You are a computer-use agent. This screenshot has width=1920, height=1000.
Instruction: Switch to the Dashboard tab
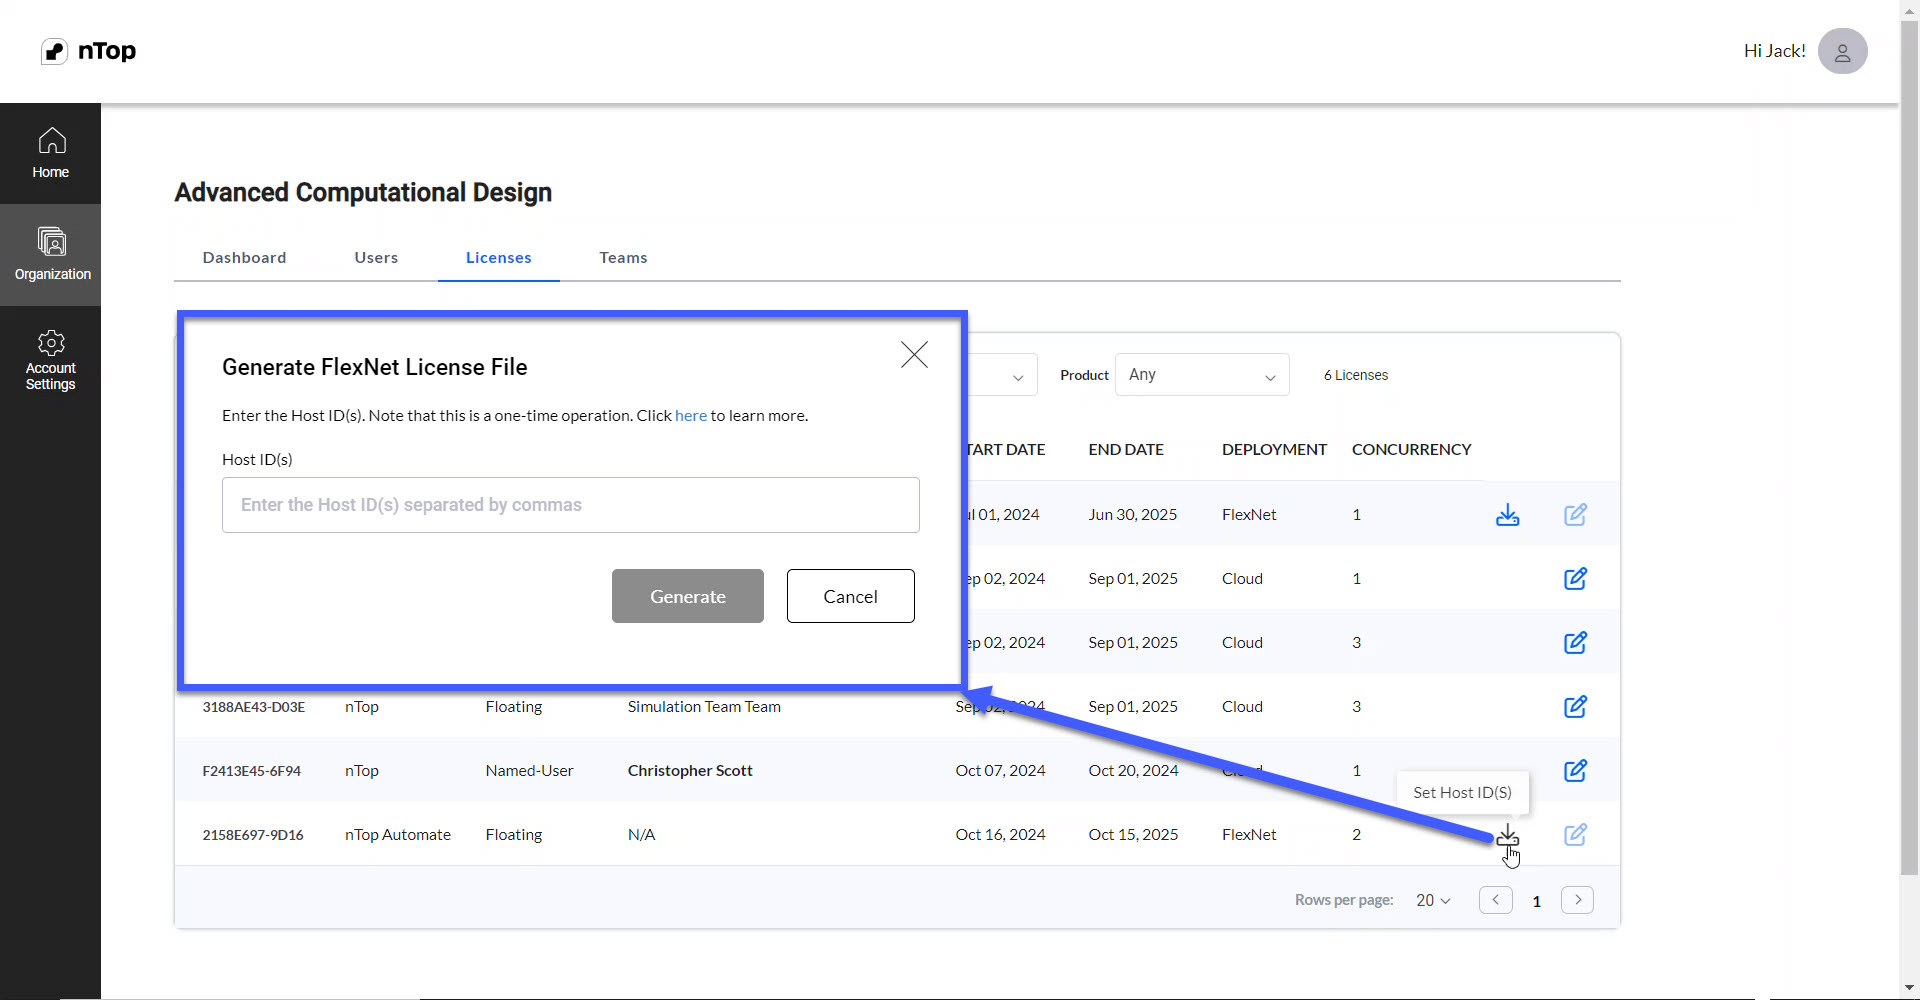[x=244, y=258]
